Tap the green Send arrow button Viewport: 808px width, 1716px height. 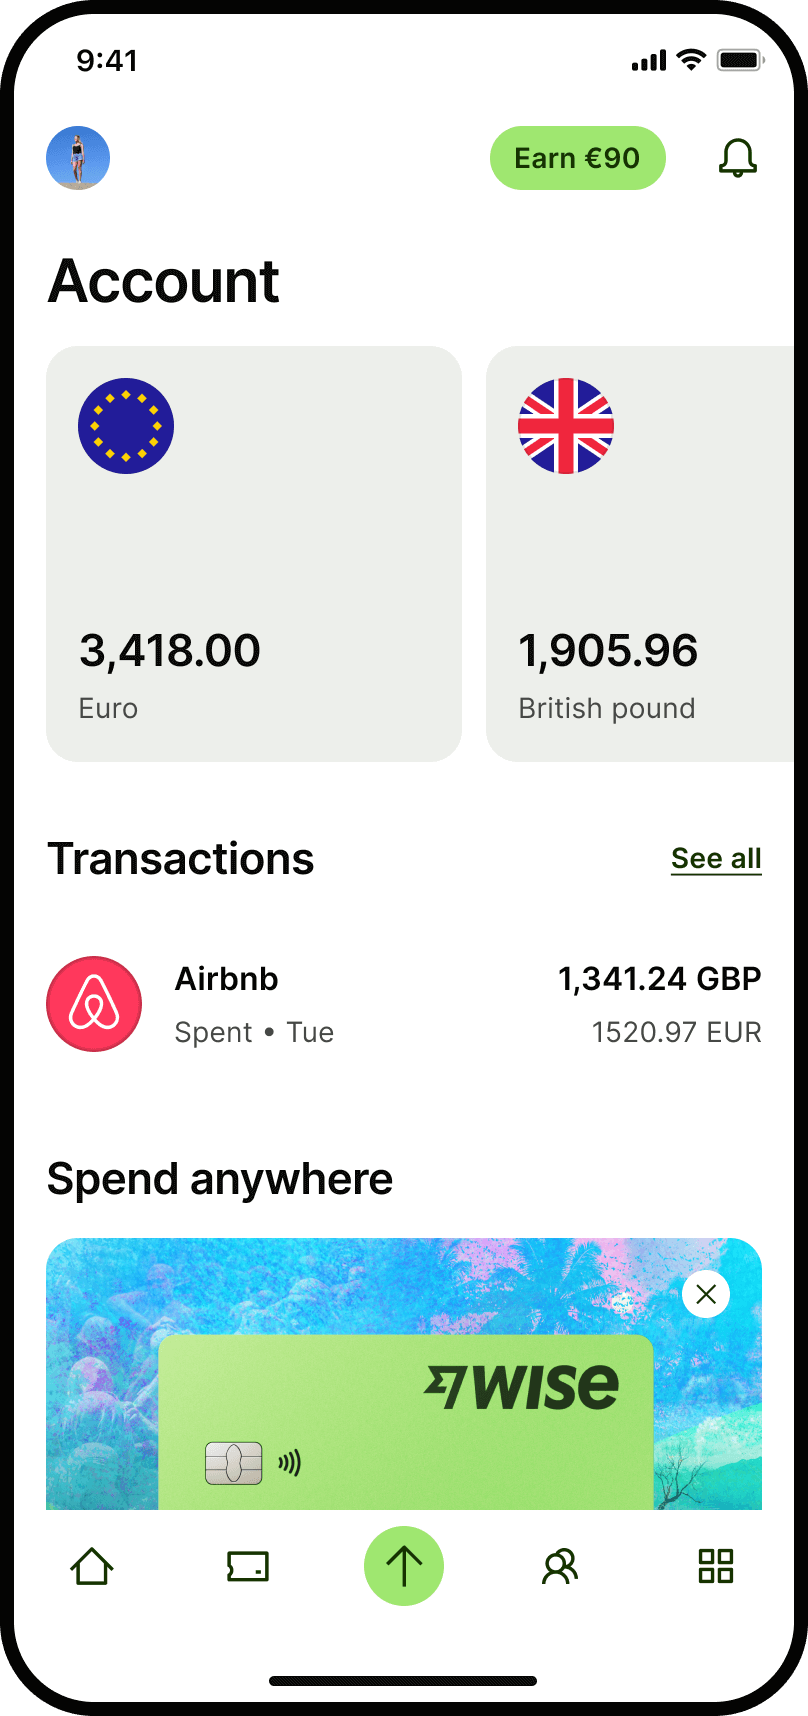coord(404,1566)
